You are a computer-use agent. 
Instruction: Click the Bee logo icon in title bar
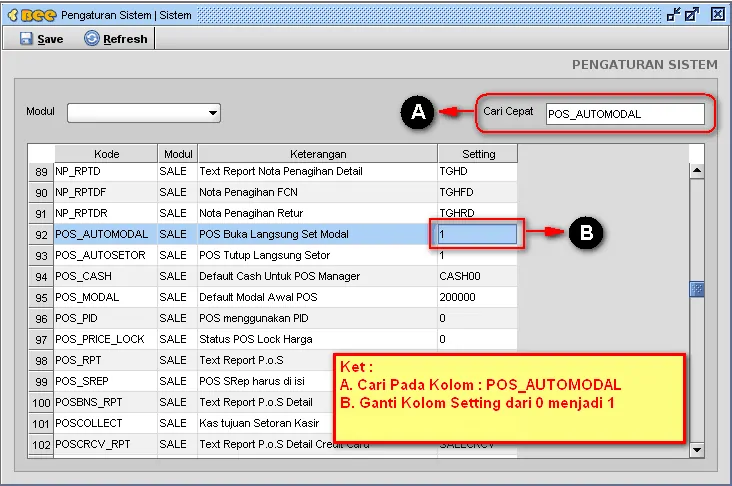tap(32, 15)
